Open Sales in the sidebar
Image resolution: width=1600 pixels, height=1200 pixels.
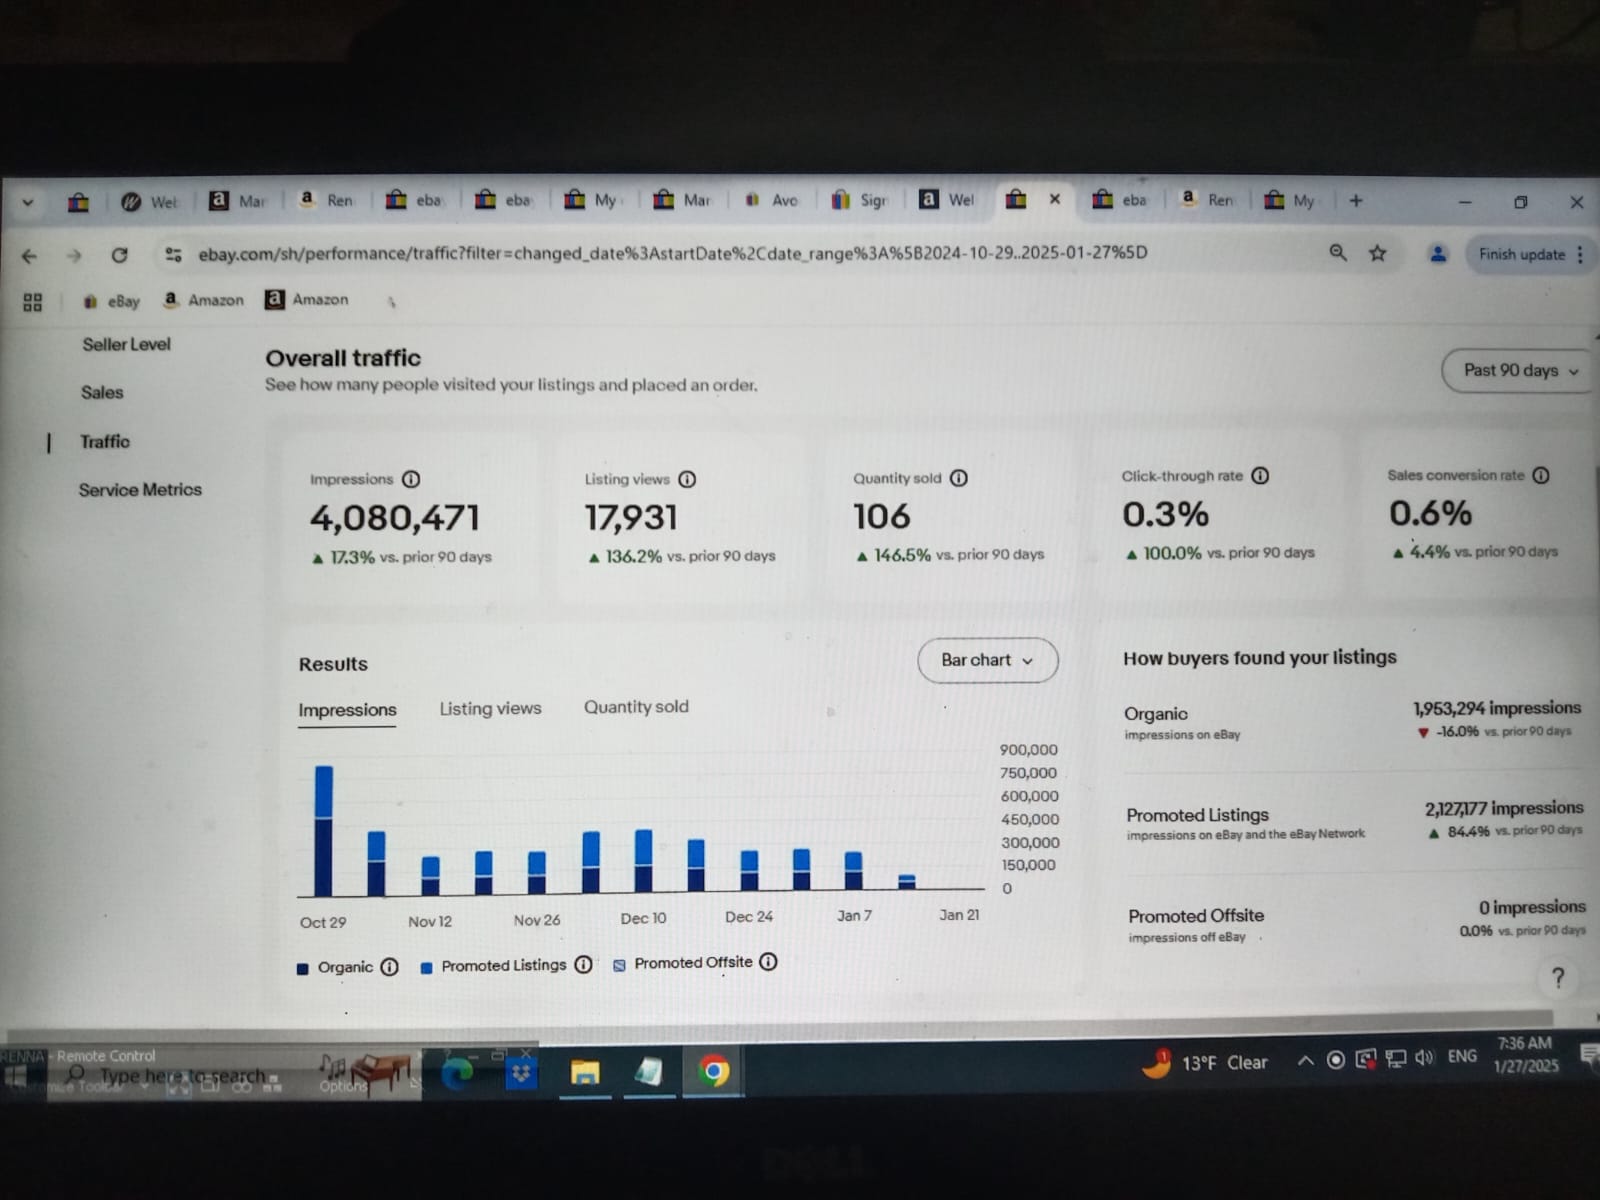[102, 393]
